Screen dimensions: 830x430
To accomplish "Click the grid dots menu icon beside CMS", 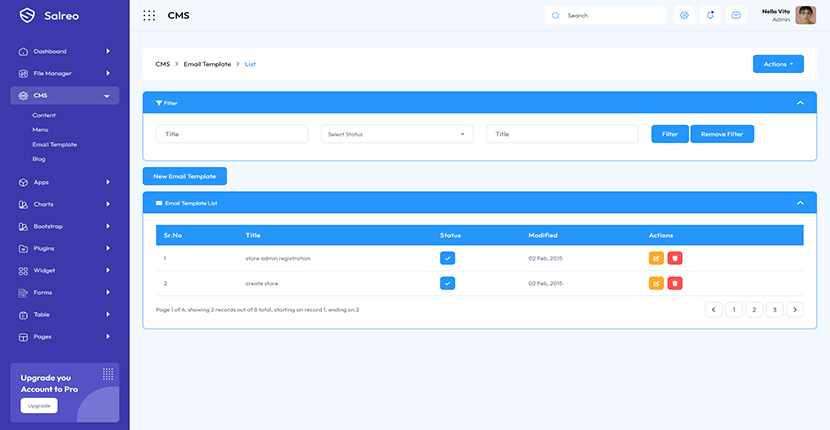I will pyautogui.click(x=149, y=15).
